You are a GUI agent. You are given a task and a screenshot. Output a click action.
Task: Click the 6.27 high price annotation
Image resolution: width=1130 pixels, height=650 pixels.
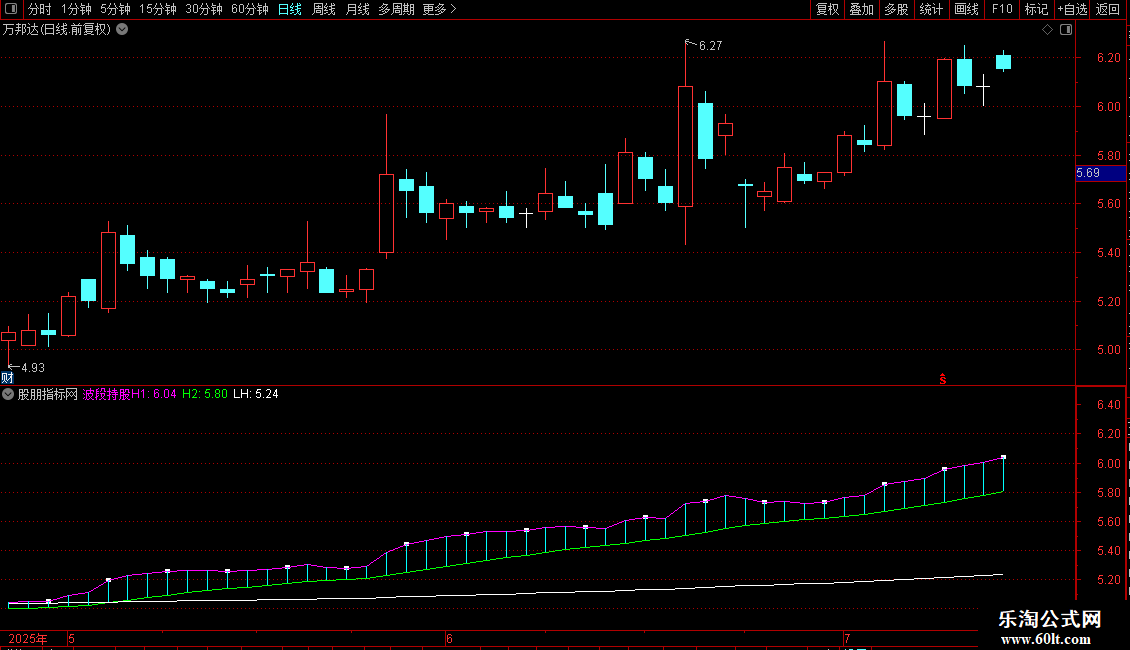(x=710, y=46)
